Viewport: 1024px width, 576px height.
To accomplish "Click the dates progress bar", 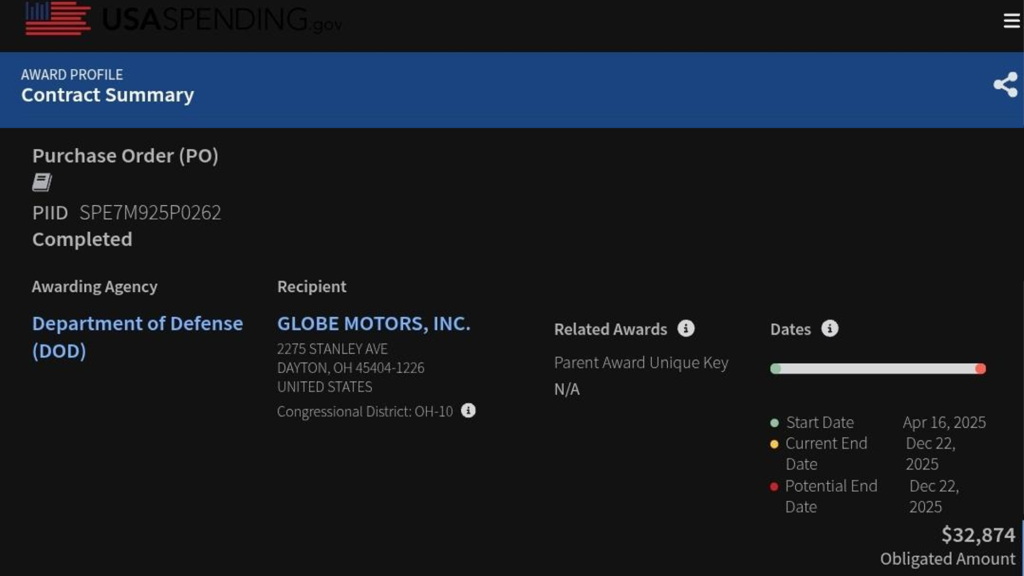I will [x=878, y=369].
